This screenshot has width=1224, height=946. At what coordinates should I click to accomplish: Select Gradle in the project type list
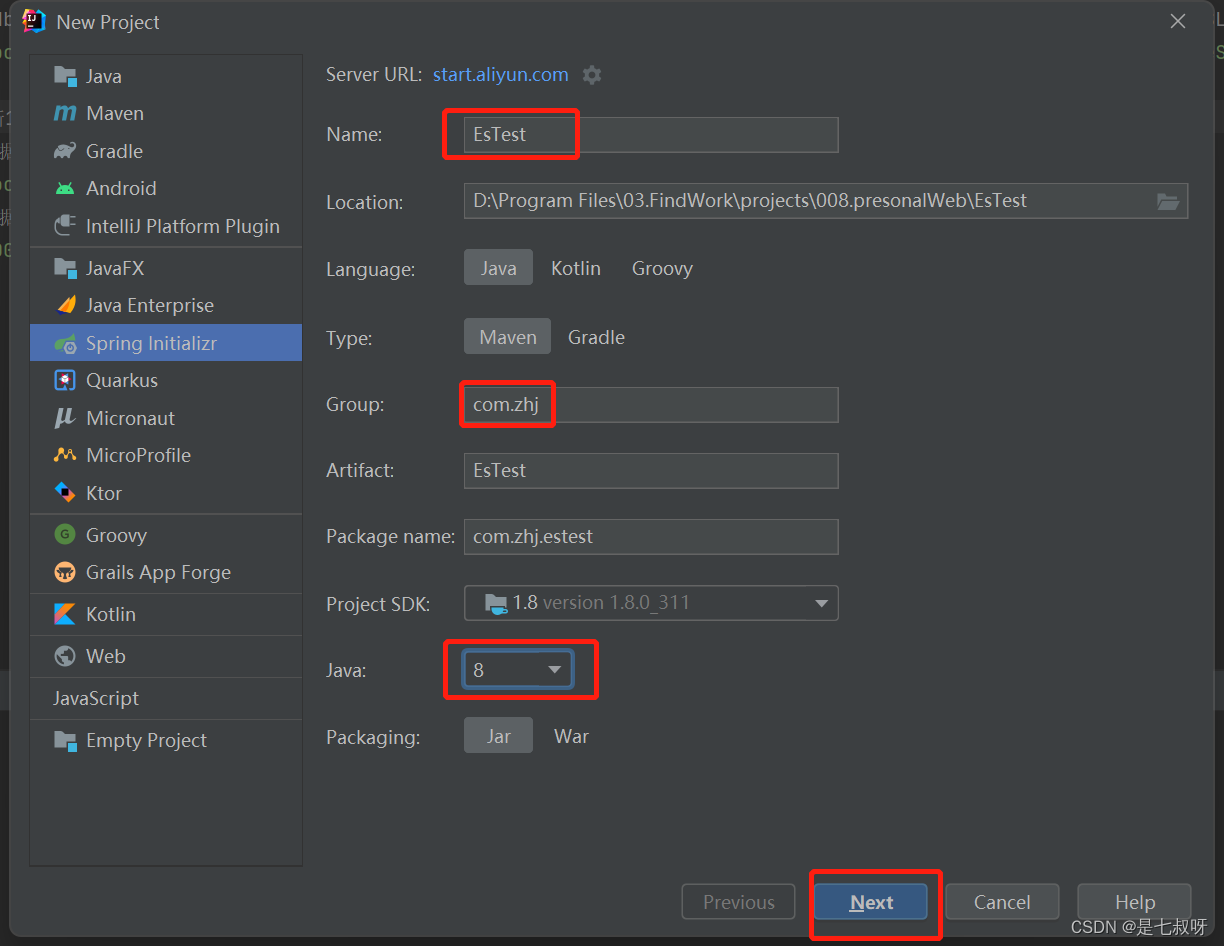coord(166,151)
